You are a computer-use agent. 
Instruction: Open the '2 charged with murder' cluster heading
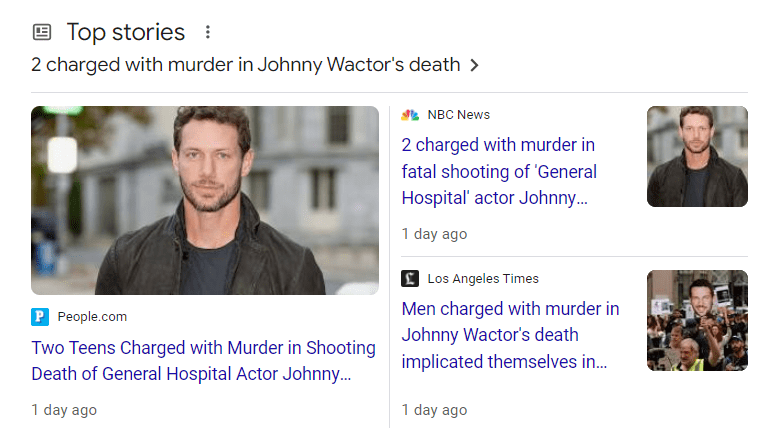245,65
